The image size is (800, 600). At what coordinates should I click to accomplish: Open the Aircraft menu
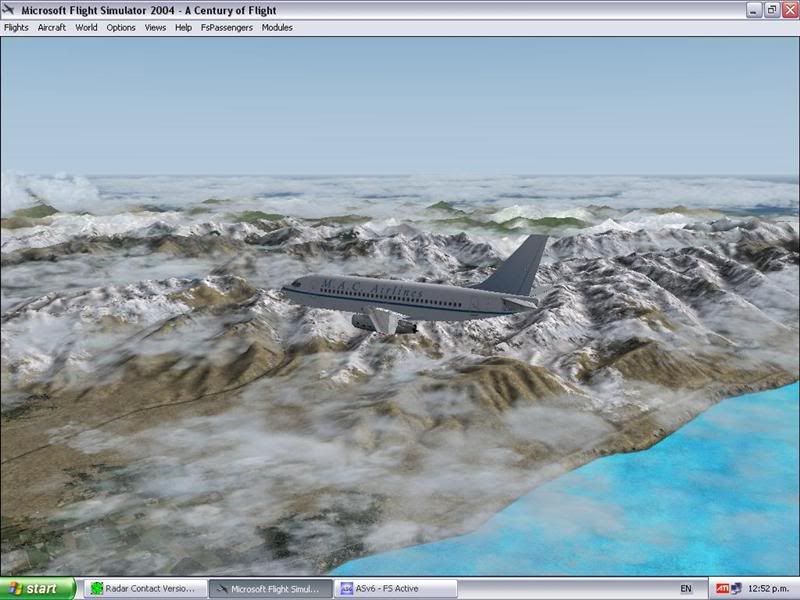pyautogui.click(x=52, y=28)
